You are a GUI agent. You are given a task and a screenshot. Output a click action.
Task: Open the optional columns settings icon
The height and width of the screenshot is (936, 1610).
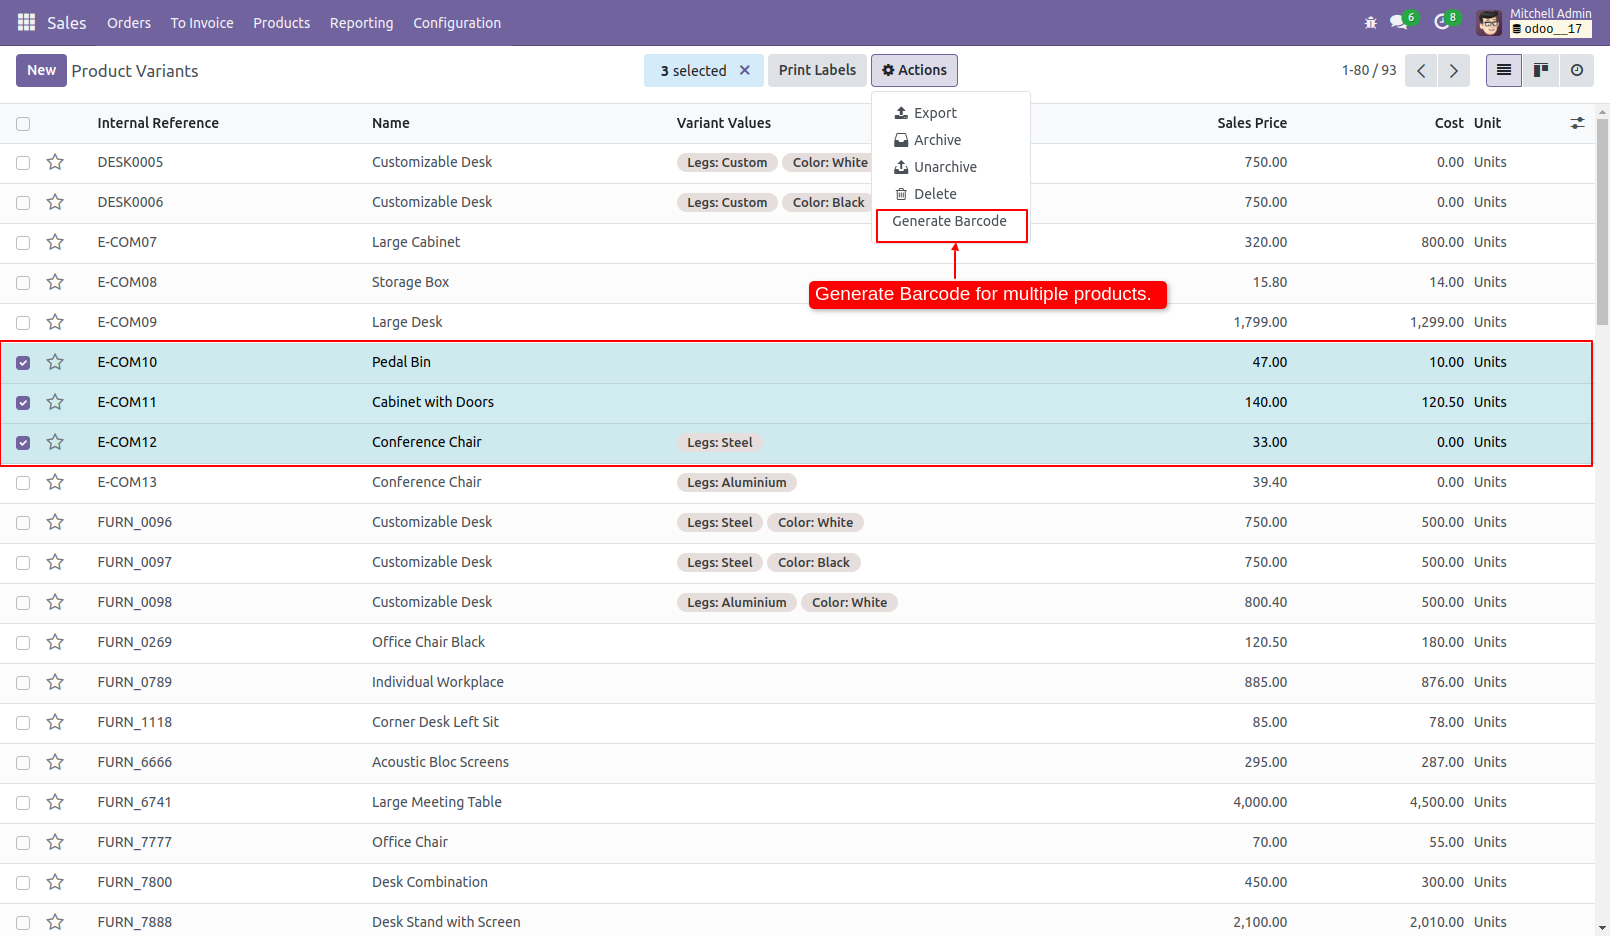[x=1578, y=122]
